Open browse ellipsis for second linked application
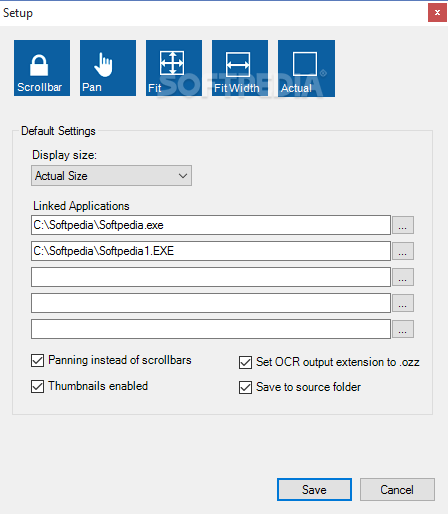 [x=403, y=251]
